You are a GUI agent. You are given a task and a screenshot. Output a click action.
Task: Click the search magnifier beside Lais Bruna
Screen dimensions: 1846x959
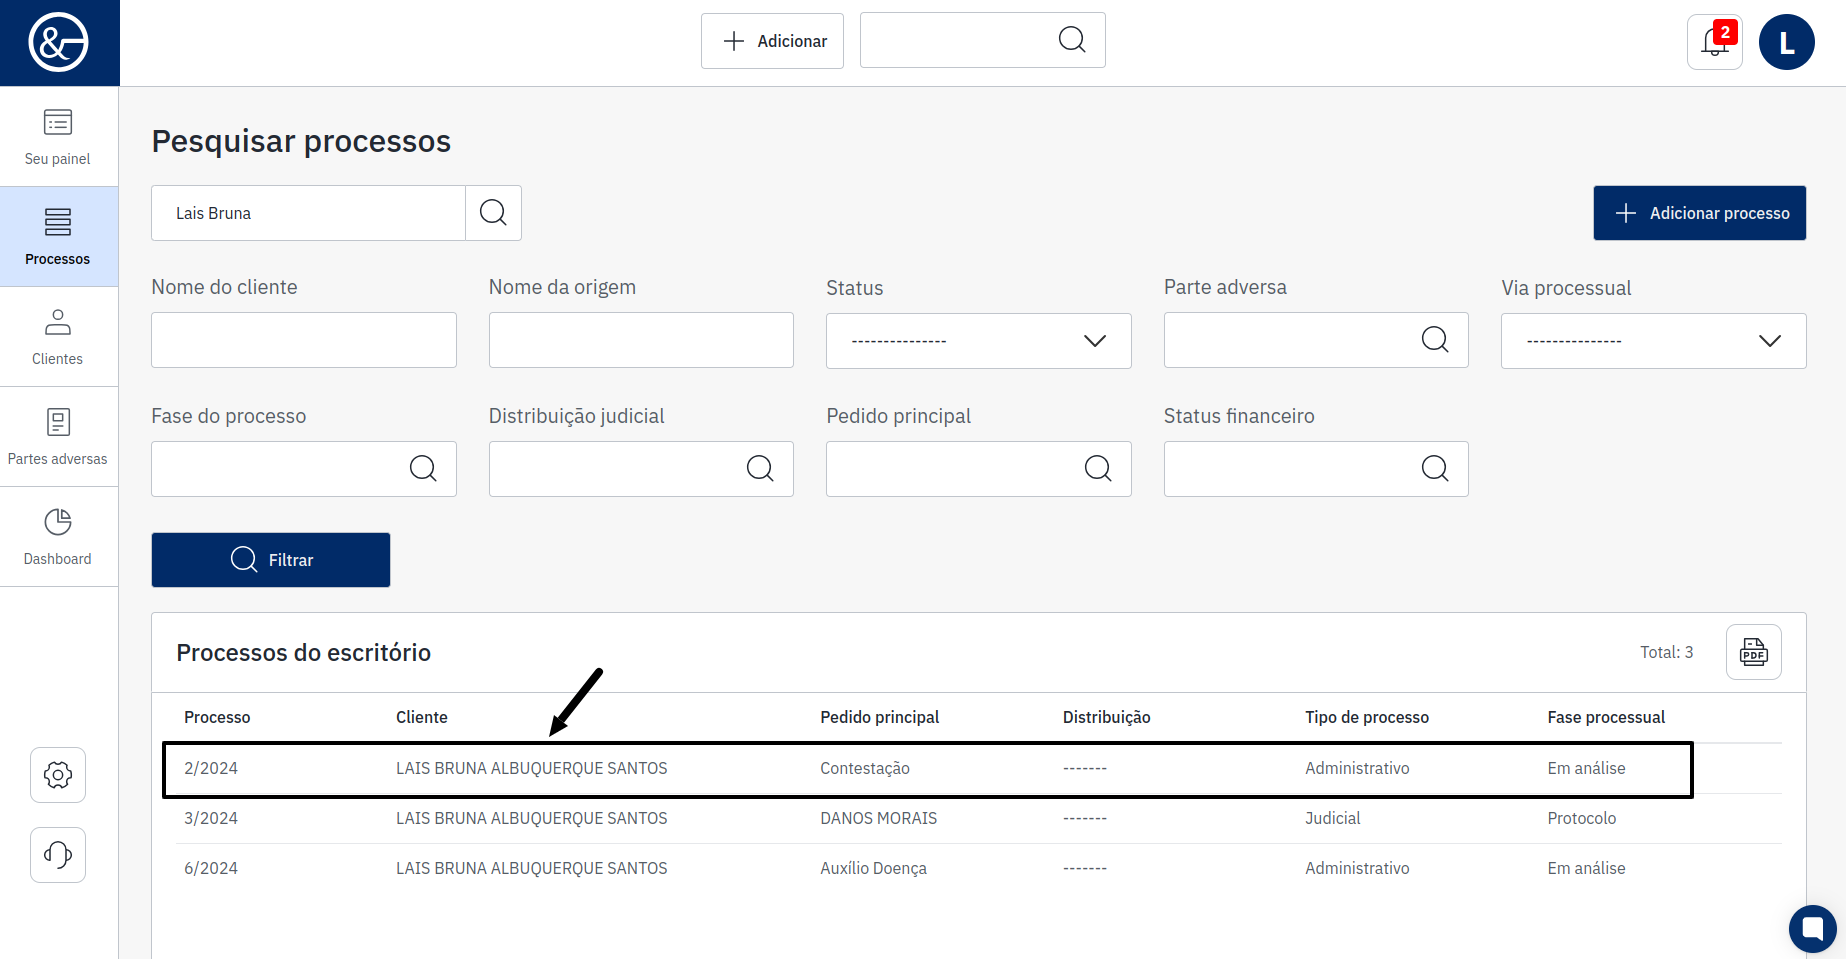(x=493, y=213)
